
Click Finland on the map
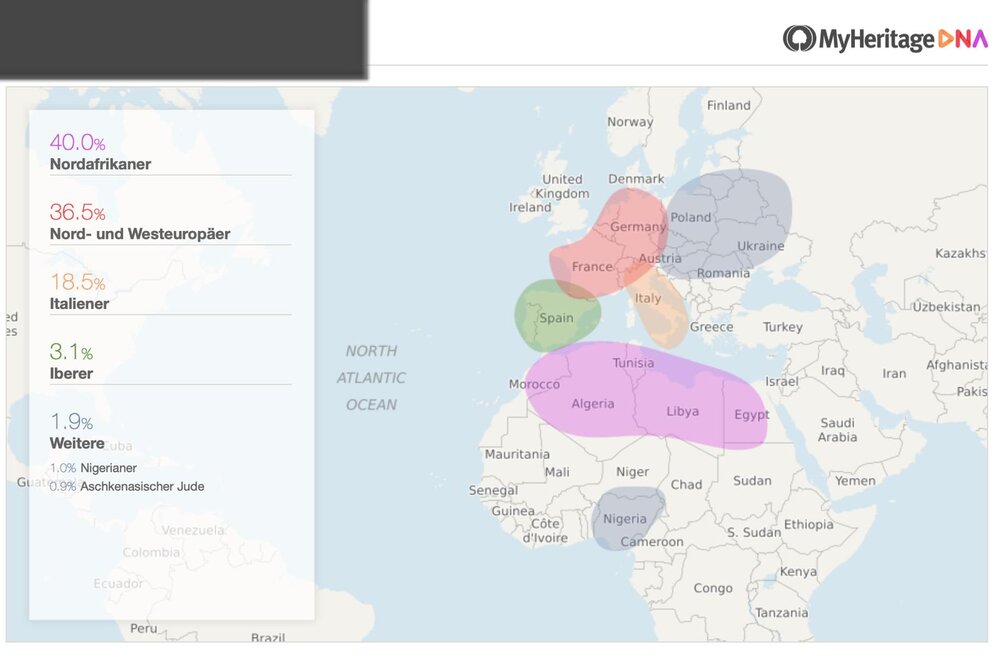728,105
